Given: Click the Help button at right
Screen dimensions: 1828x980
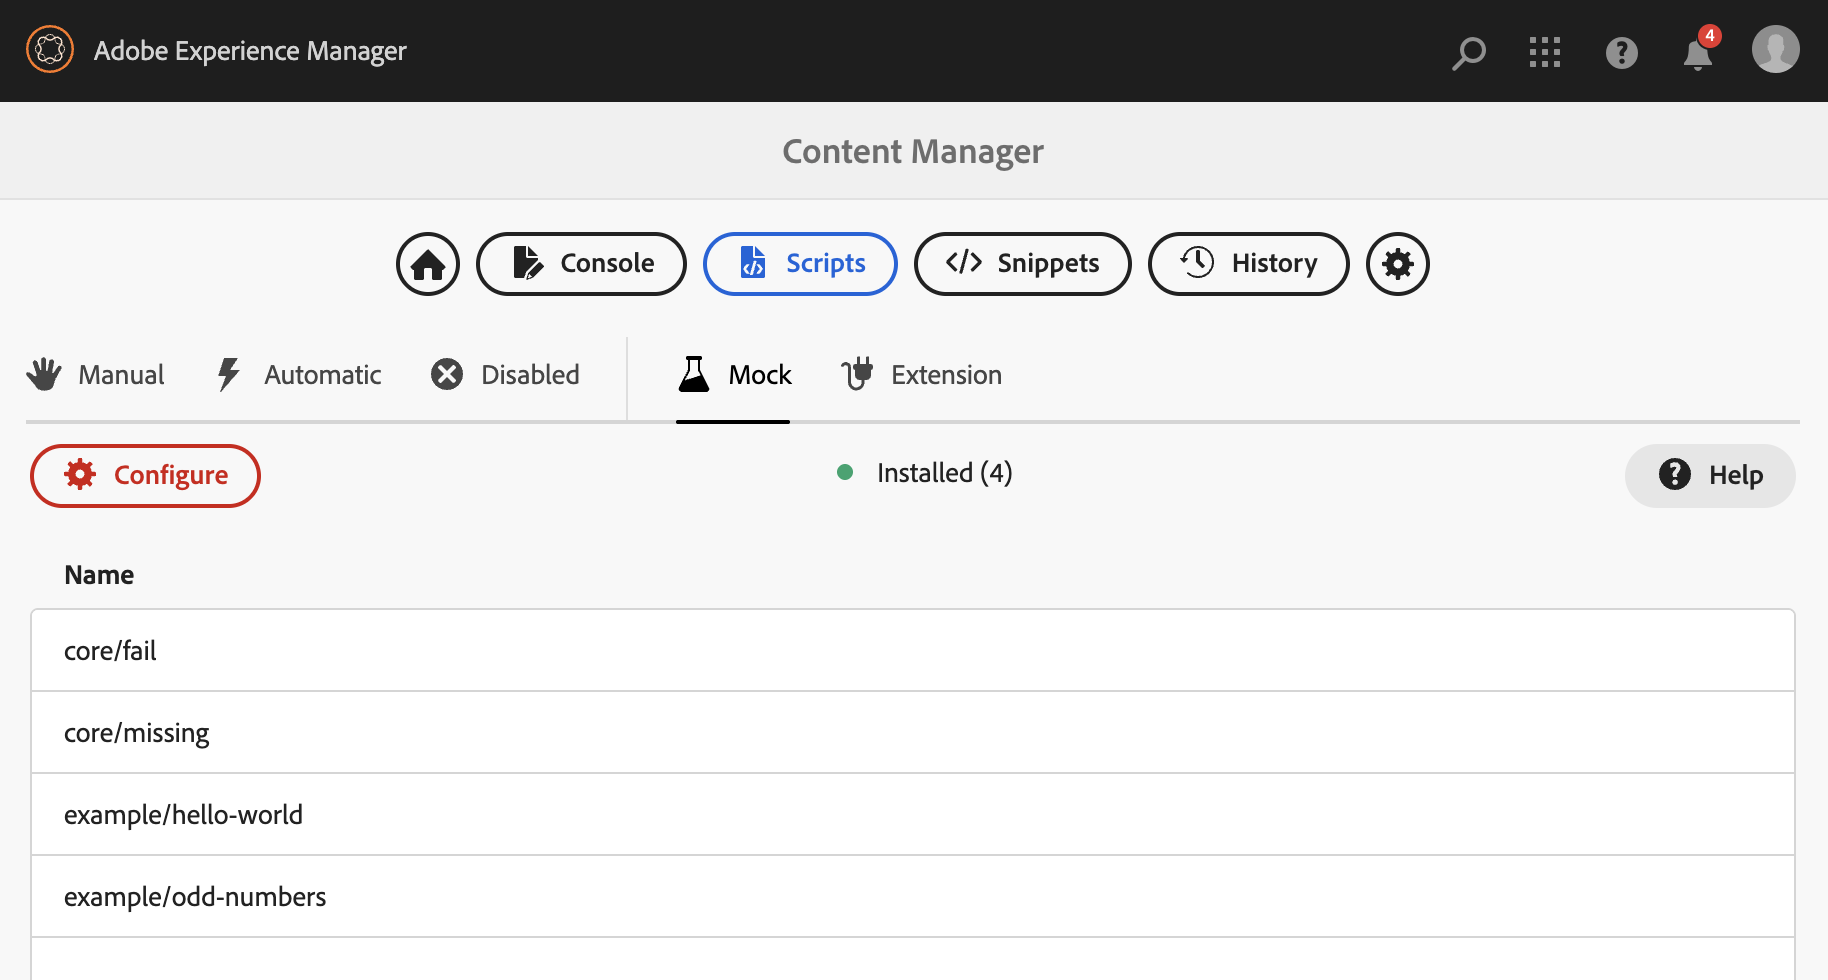Looking at the screenshot, I should 1710,476.
